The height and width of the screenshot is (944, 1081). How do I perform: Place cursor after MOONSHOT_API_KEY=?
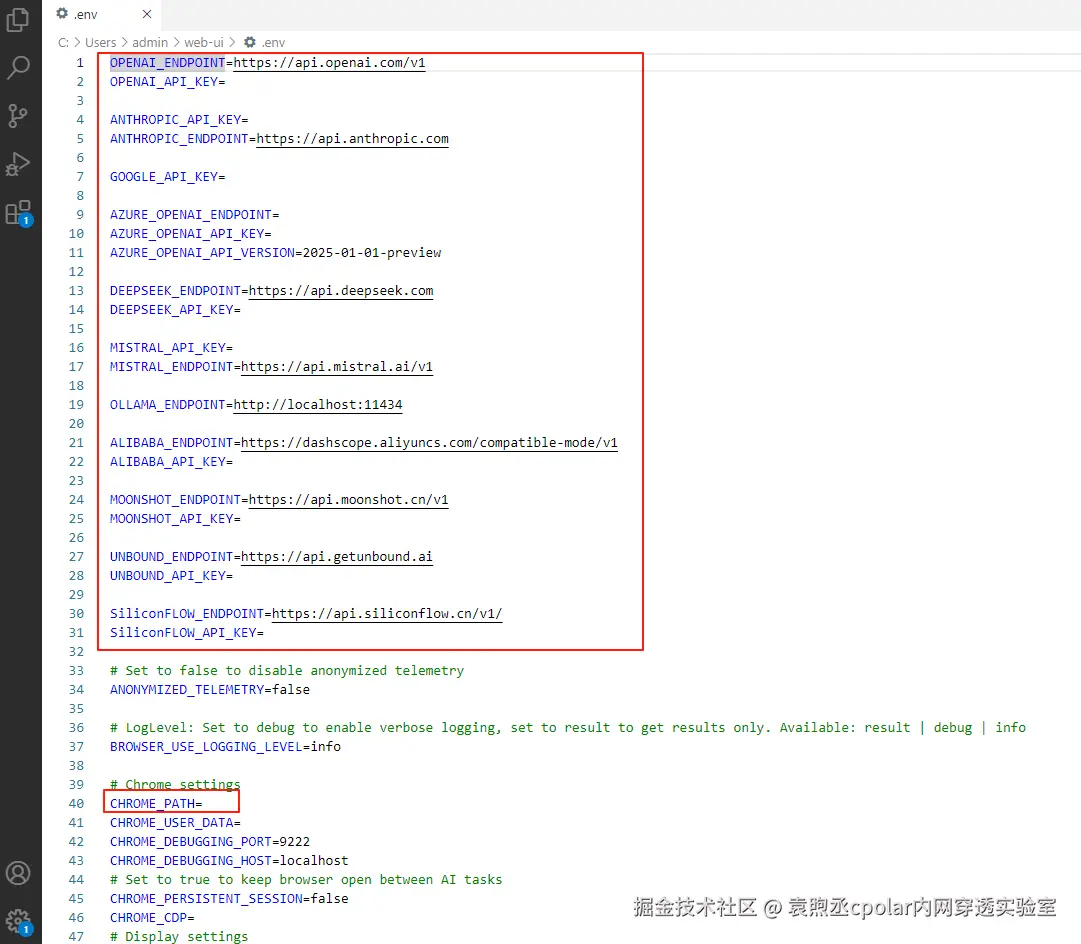click(241, 519)
